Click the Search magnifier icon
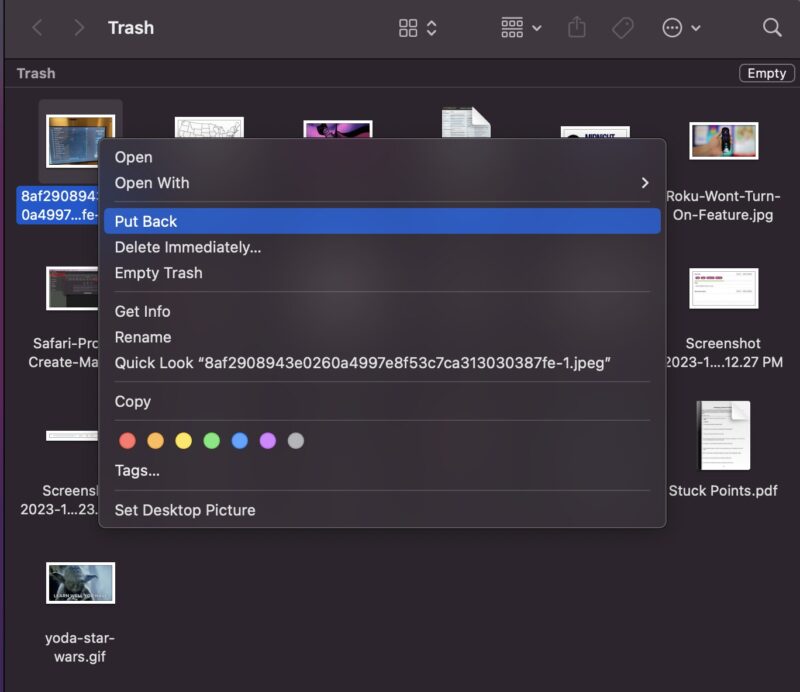Image resolution: width=800 pixels, height=692 pixels. point(771,27)
